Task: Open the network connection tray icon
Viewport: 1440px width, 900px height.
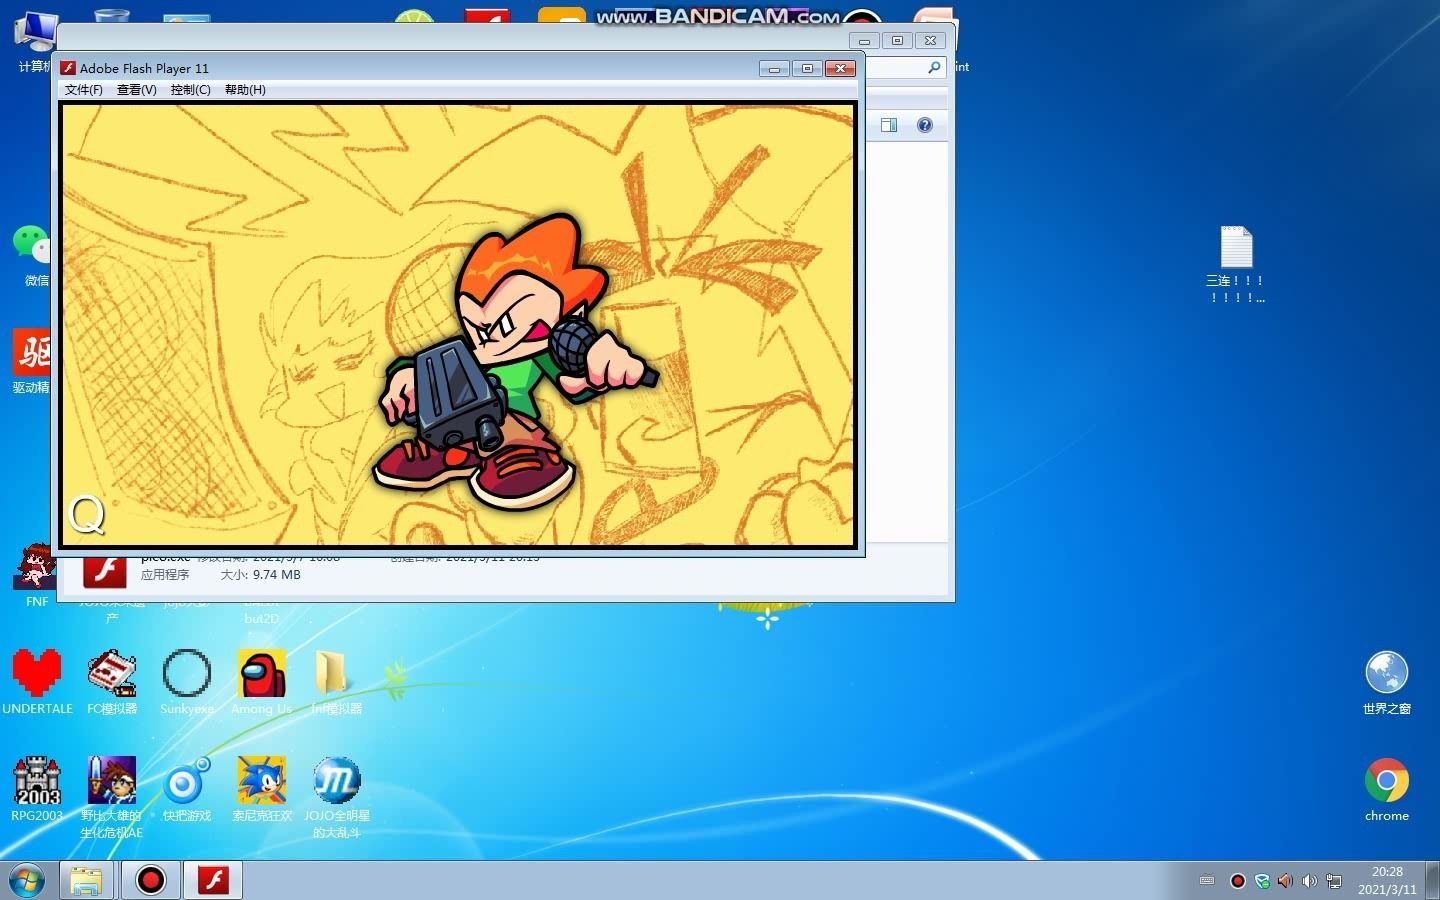Action: pos(1333,881)
